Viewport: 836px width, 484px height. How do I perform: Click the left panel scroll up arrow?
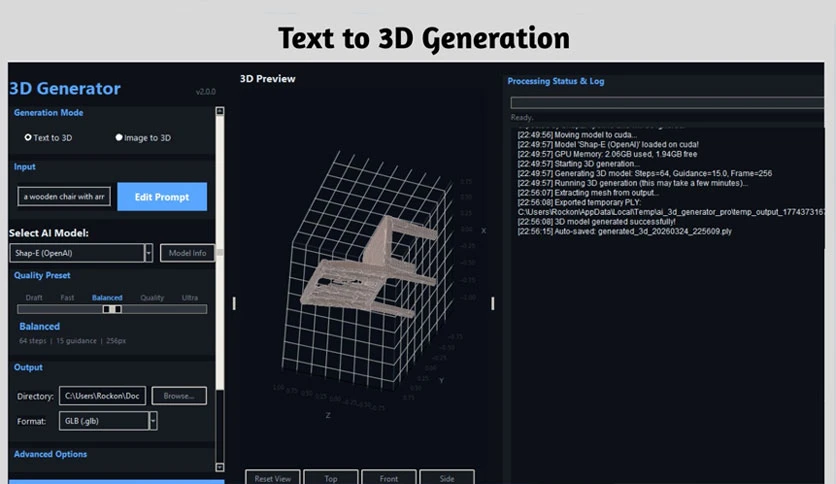tap(220, 111)
